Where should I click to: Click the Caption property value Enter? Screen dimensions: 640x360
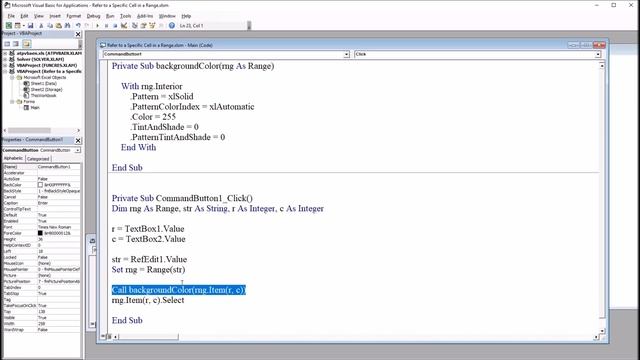click(x=58, y=203)
